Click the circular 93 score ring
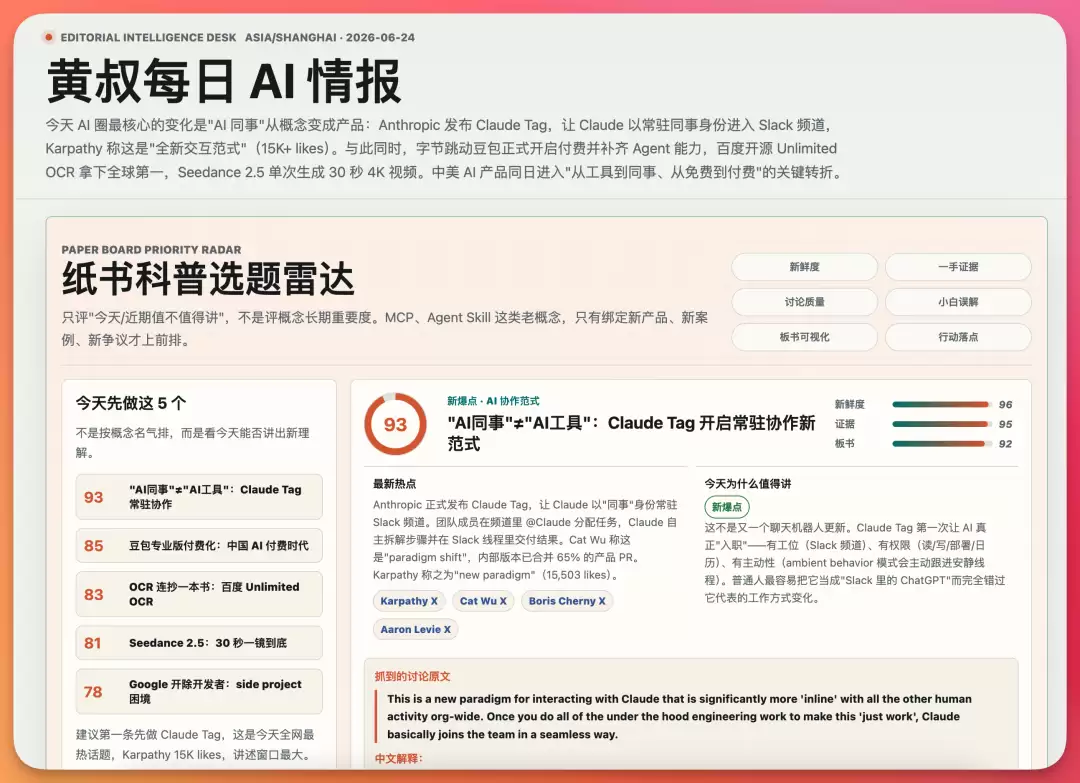Image resolution: width=1080 pixels, height=783 pixels. (x=395, y=424)
